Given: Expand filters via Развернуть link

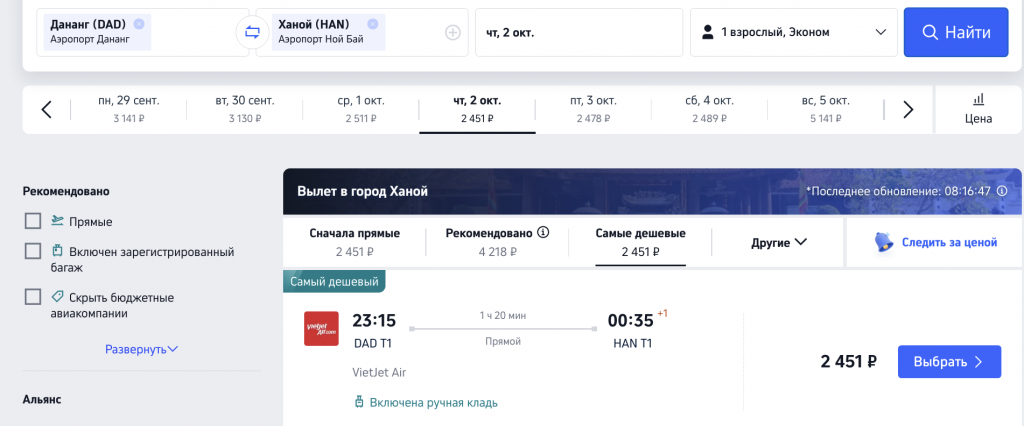Looking at the screenshot, I should click(x=142, y=350).
